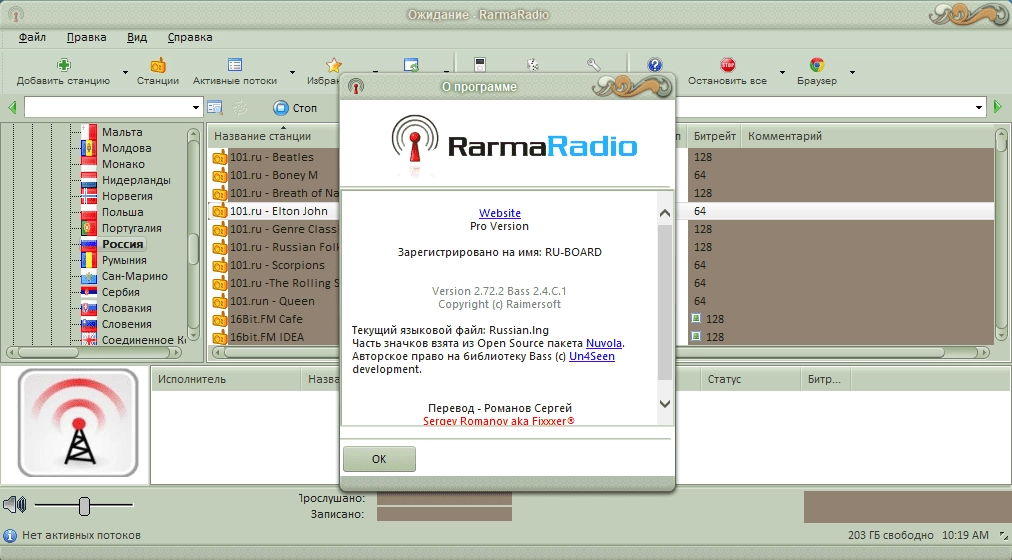
Task: Select Мальта in the country tree
Action: point(122,132)
